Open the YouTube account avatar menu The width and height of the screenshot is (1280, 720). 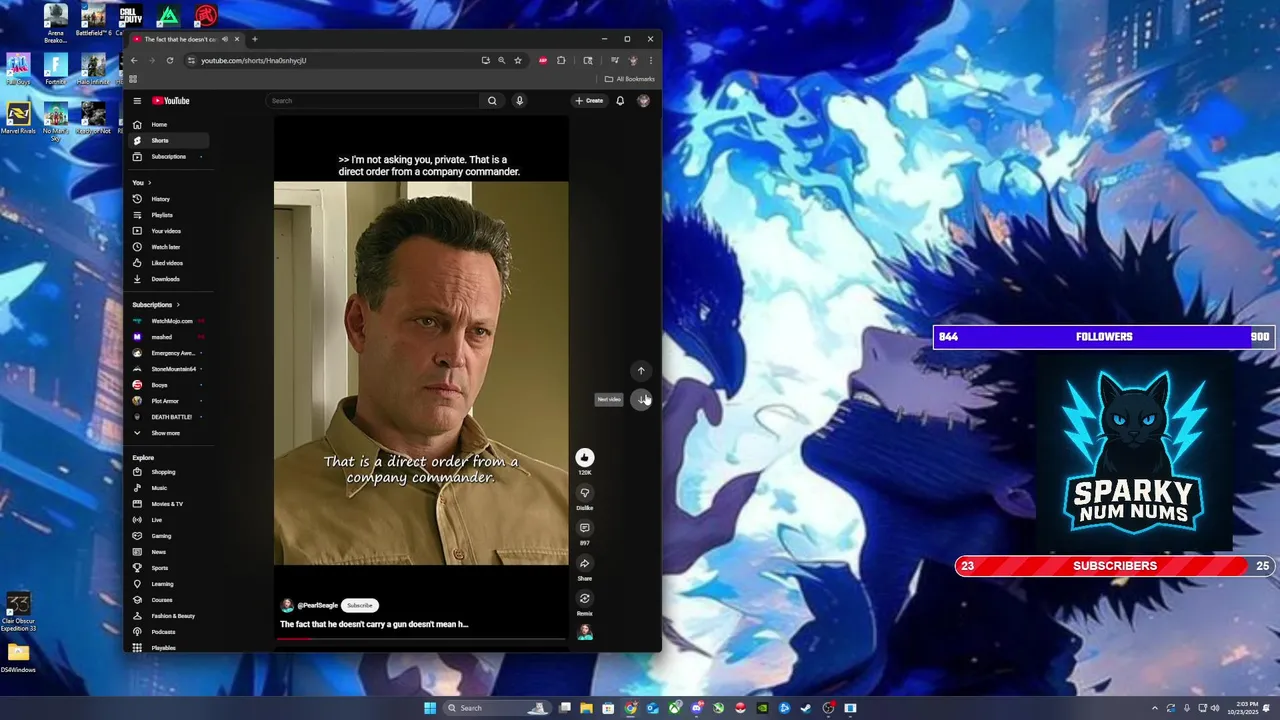click(x=643, y=101)
